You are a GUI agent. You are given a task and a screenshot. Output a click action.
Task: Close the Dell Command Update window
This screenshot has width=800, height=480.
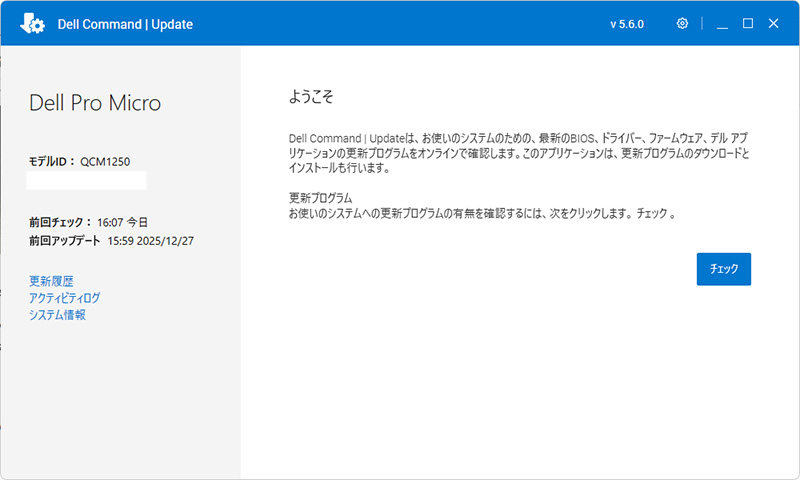click(773, 23)
